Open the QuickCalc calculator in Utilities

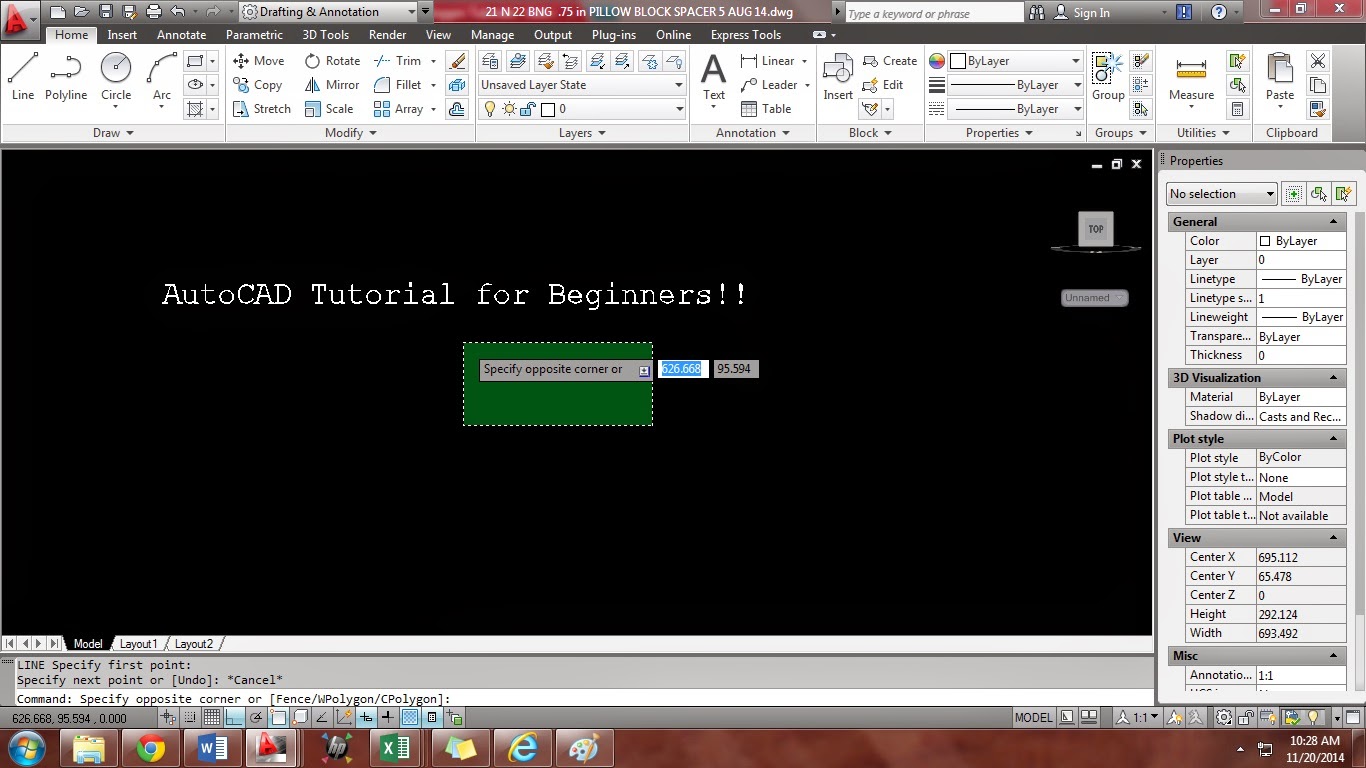point(1238,109)
